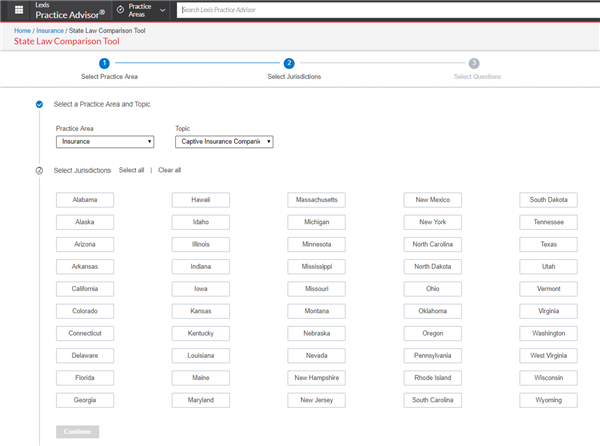This screenshot has height=446, width=600.
Task: Select the Colorado jurisdiction button
Action: pyautogui.click(x=85, y=311)
